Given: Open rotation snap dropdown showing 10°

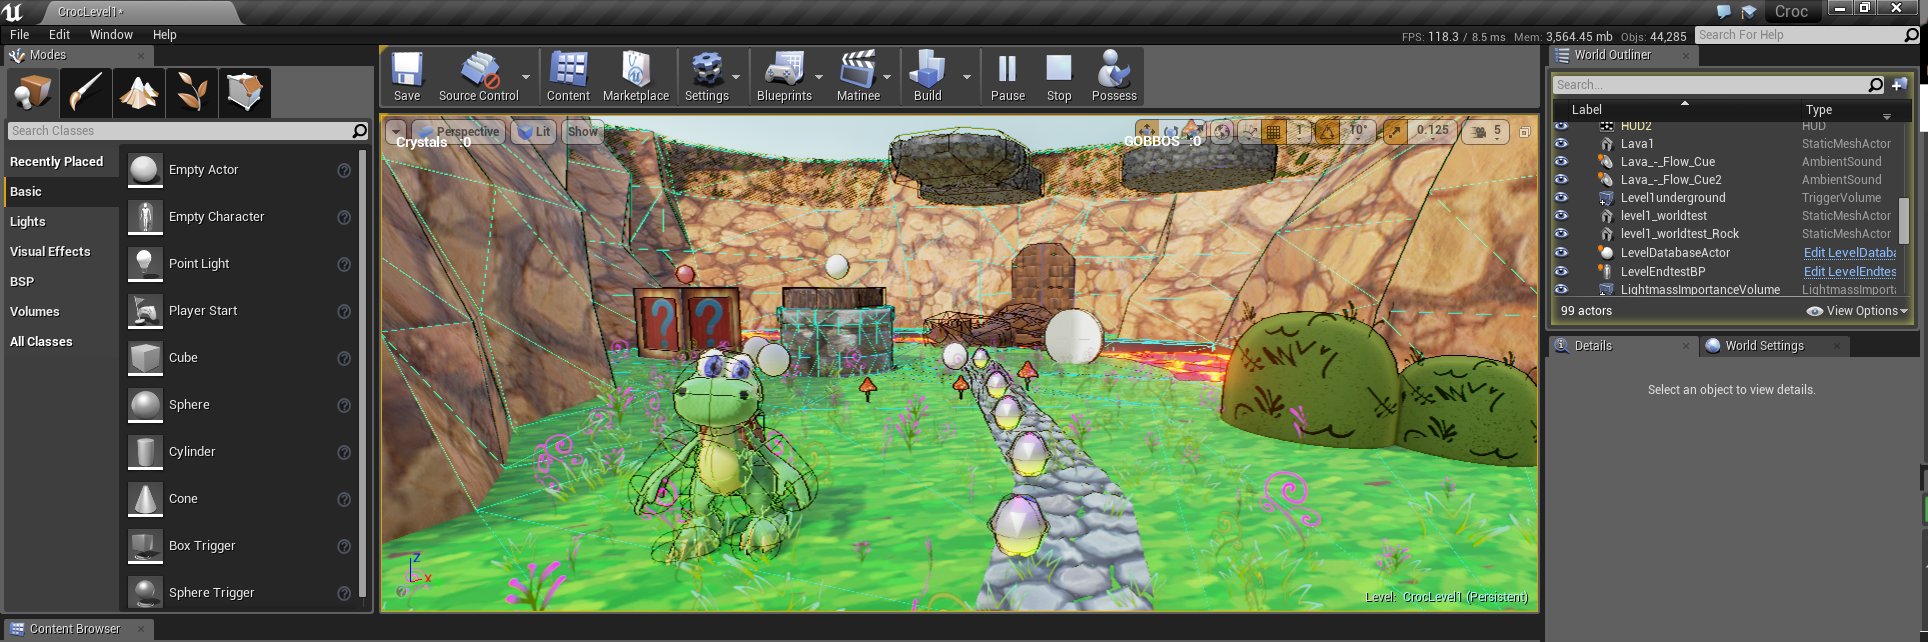Looking at the screenshot, I should [1358, 131].
